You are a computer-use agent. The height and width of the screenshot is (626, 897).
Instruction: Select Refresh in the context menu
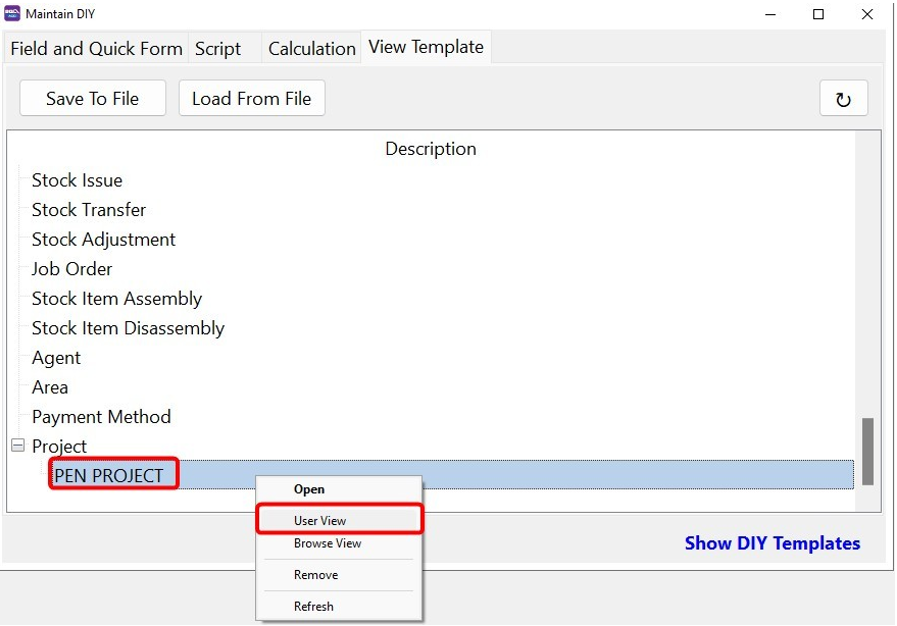tap(313, 606)
